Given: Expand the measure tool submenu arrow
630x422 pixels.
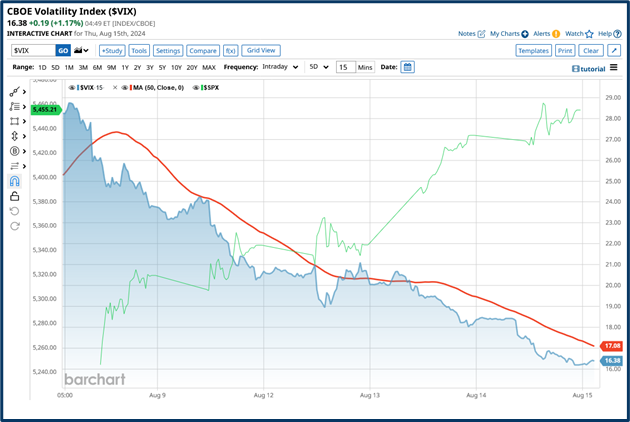Looking at the screenshot, I should pos(25,137).
